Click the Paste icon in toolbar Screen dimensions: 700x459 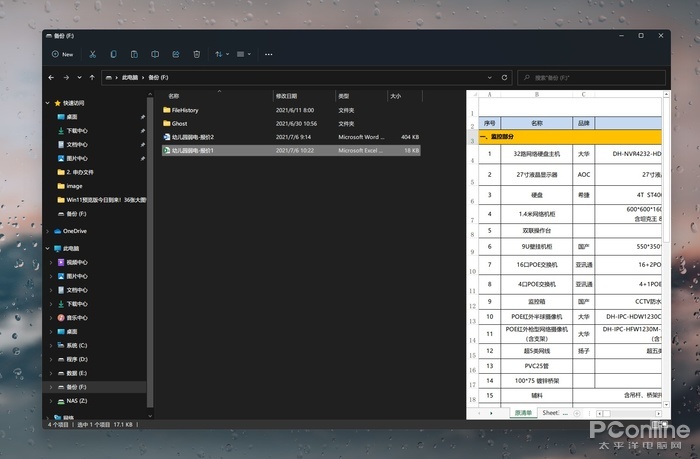pos(134,54)
